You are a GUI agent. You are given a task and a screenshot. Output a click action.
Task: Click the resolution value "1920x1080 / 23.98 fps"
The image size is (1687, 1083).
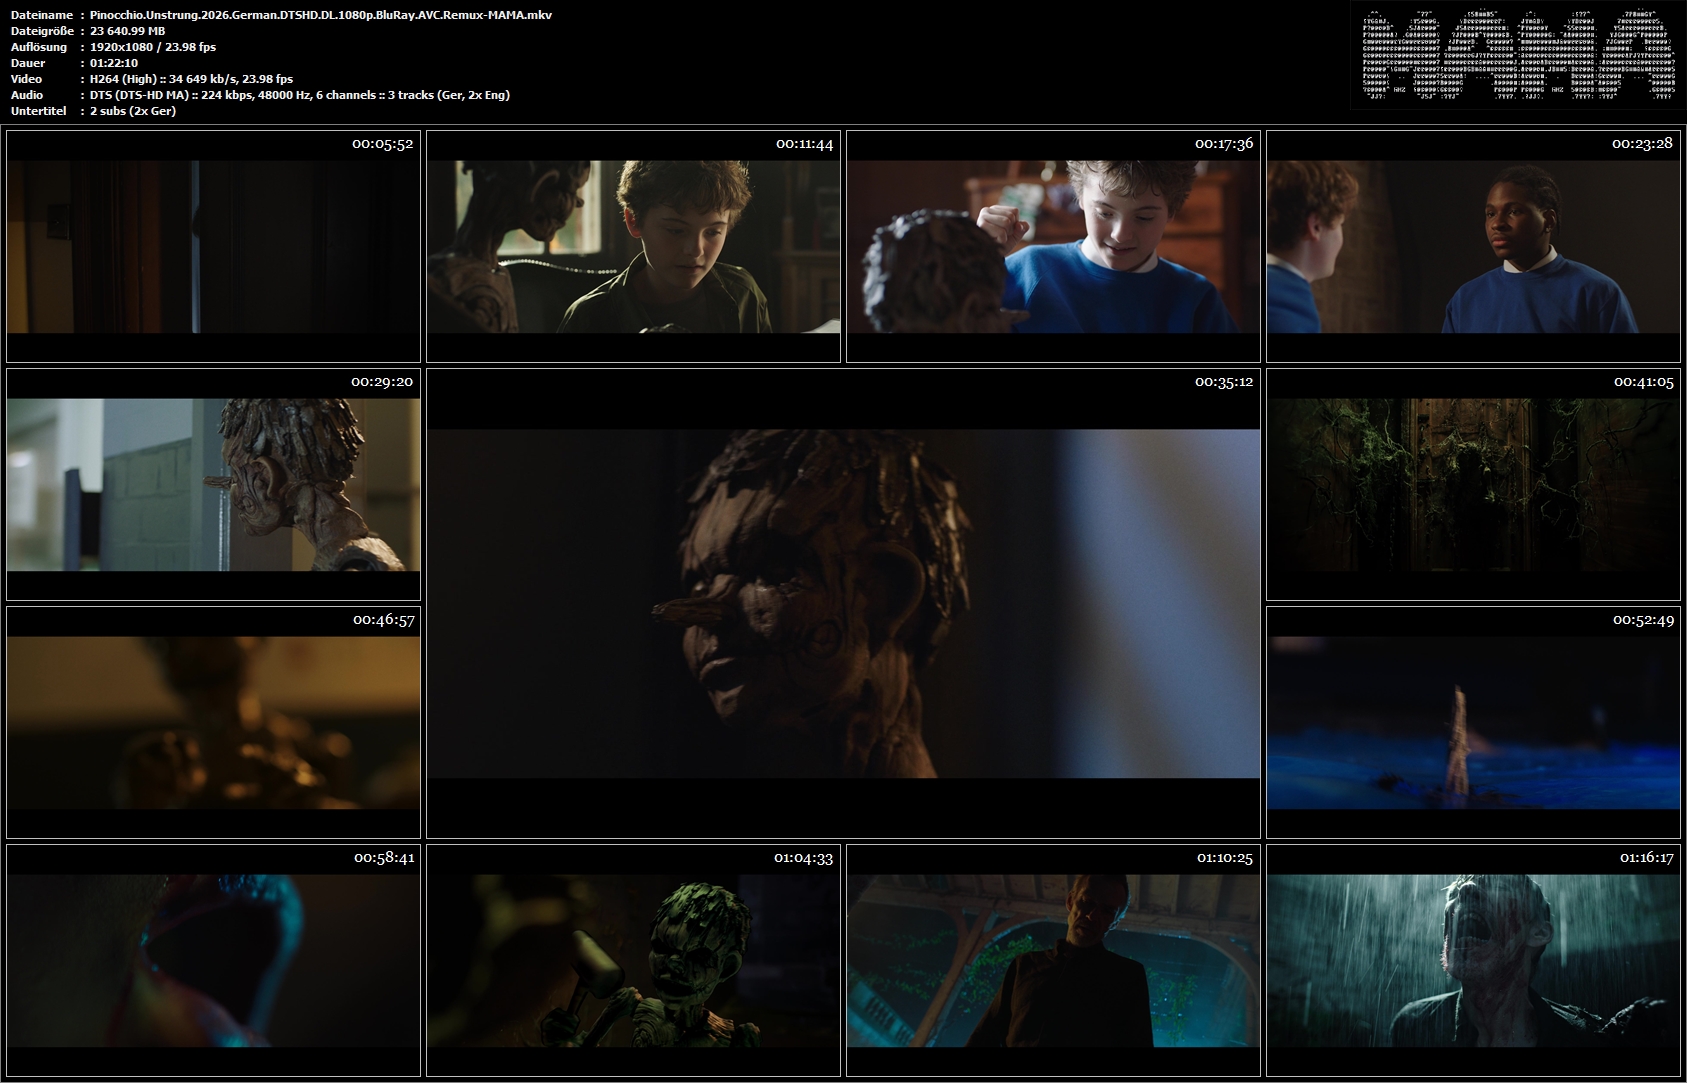tap(153, 47)
